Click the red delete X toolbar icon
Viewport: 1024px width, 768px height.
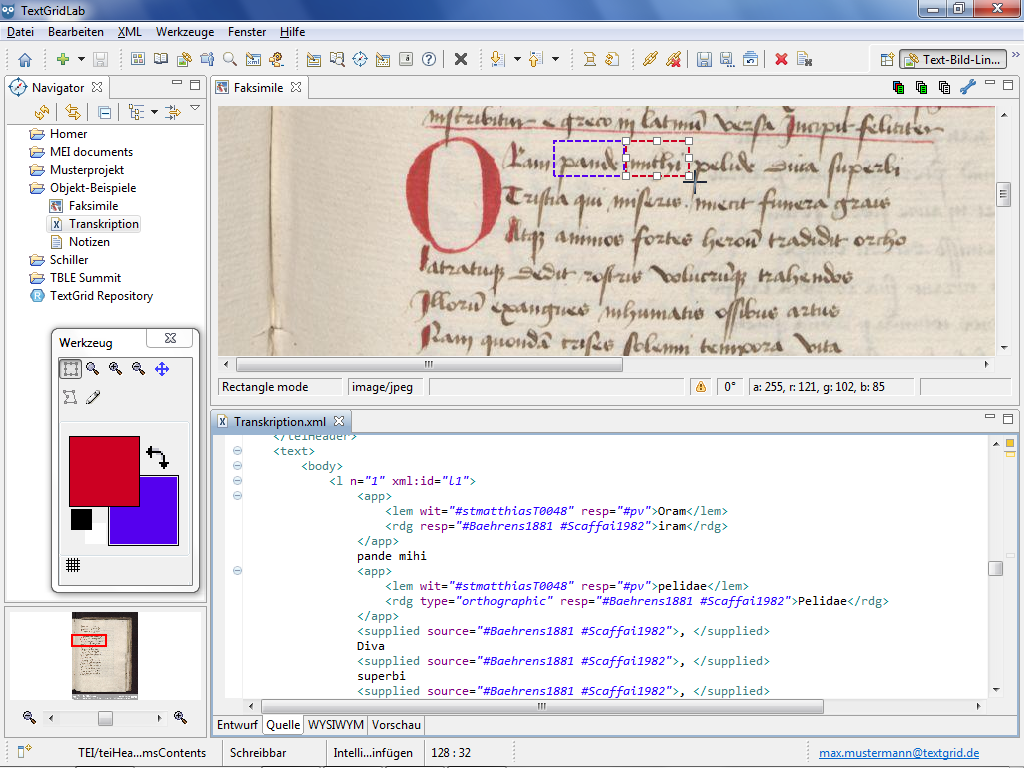(781, 60)
